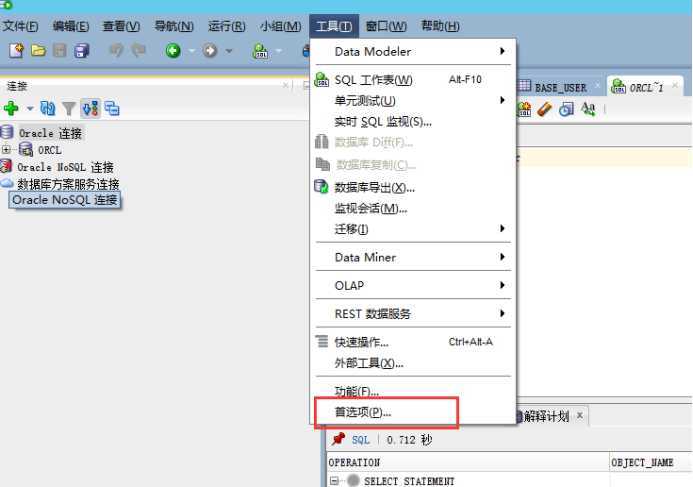Choose SQL 工作表(W) from the Tools menu
Image resolution: width=693 pixels, height=487 pixels.
pos(413,80)
